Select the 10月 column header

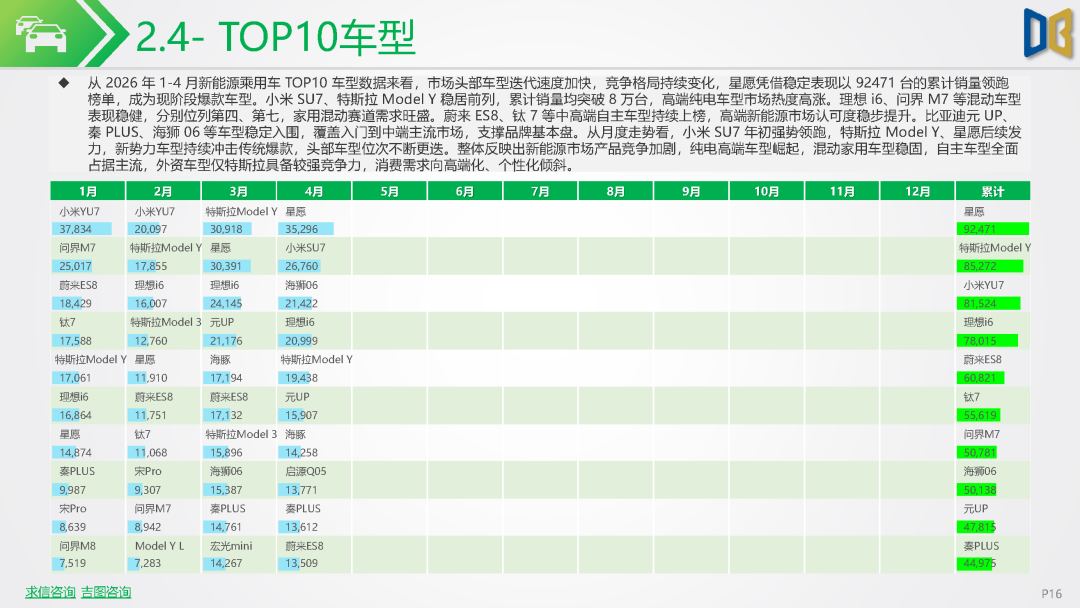click(767, 191)
